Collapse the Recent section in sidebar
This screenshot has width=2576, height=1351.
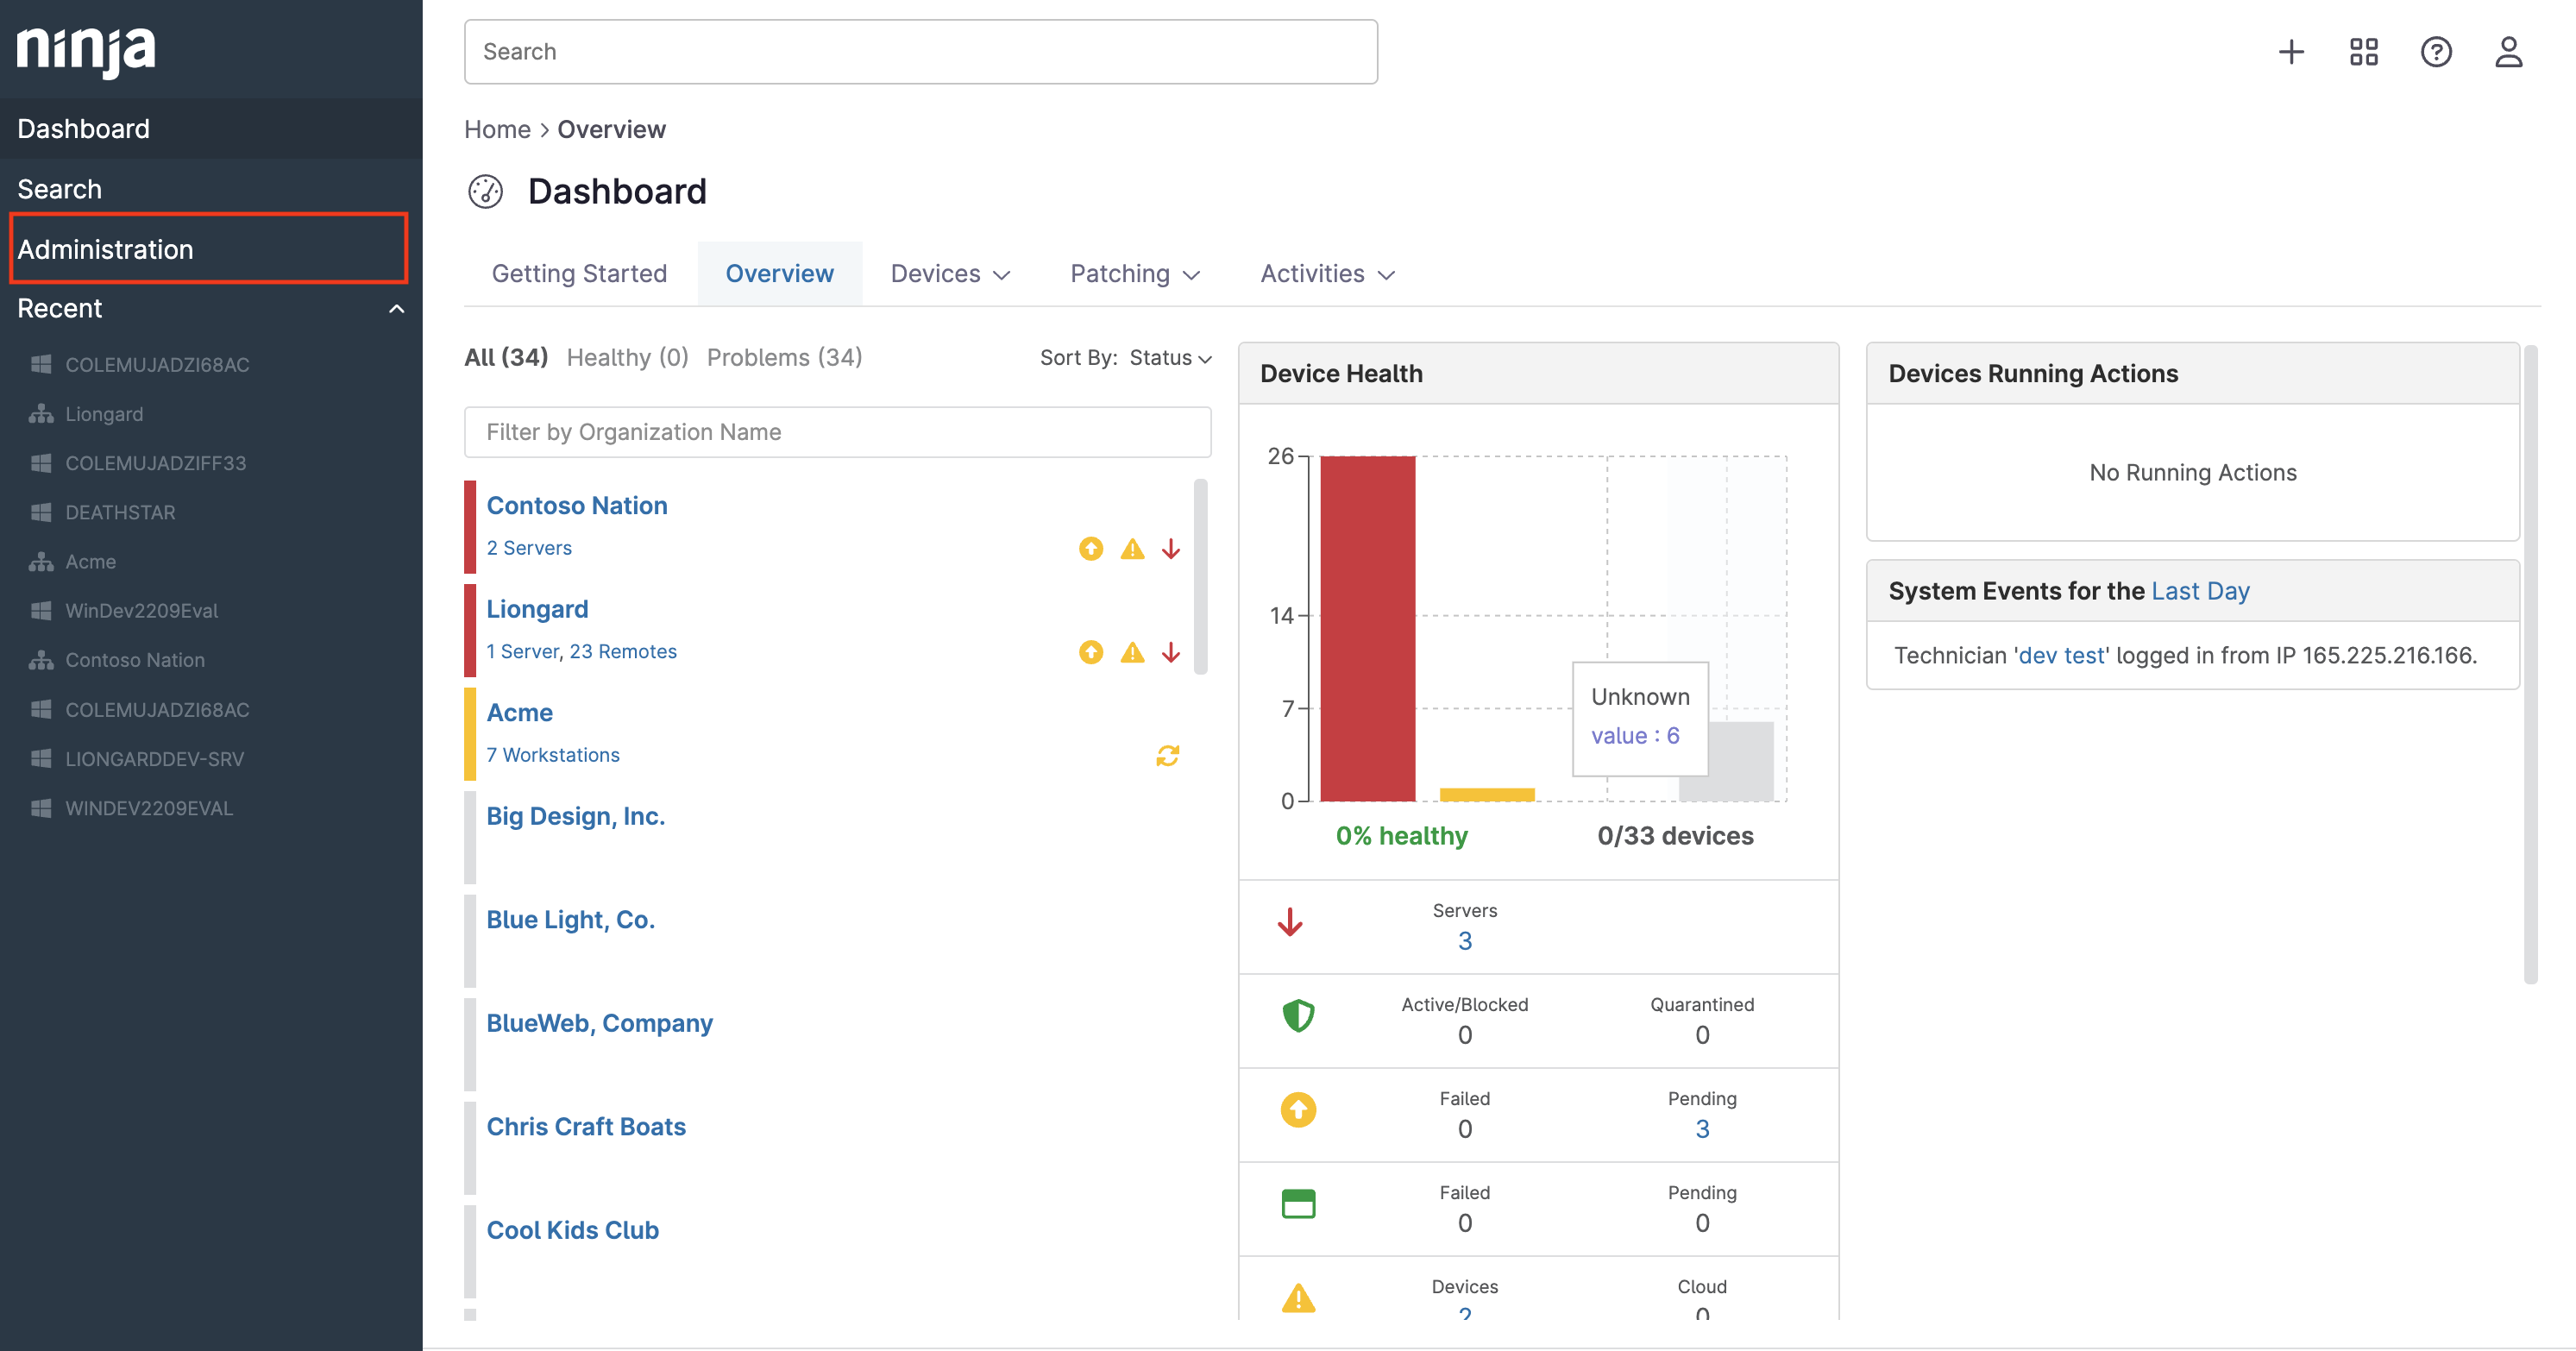tap(396, 309)
